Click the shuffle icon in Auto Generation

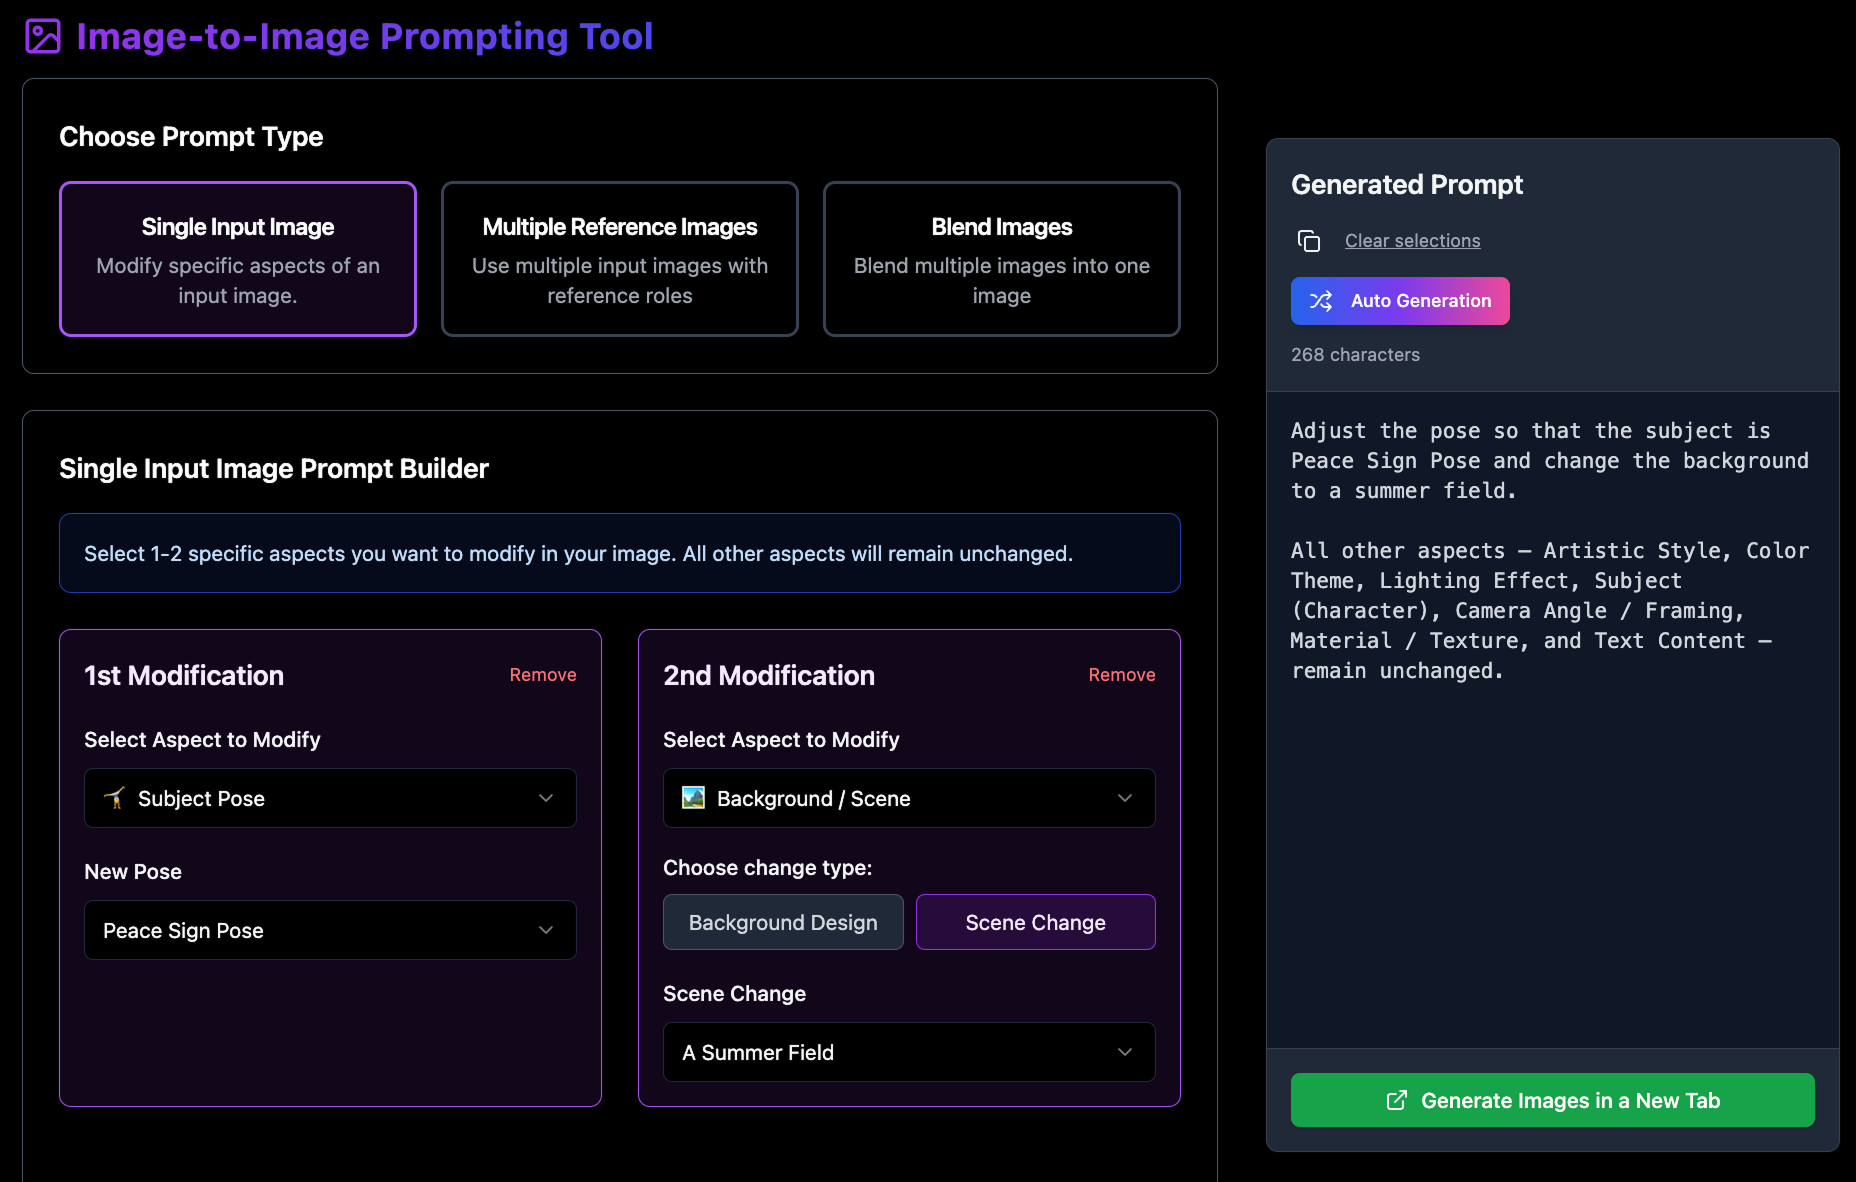pyautogui.click(x=1321, y=301)
